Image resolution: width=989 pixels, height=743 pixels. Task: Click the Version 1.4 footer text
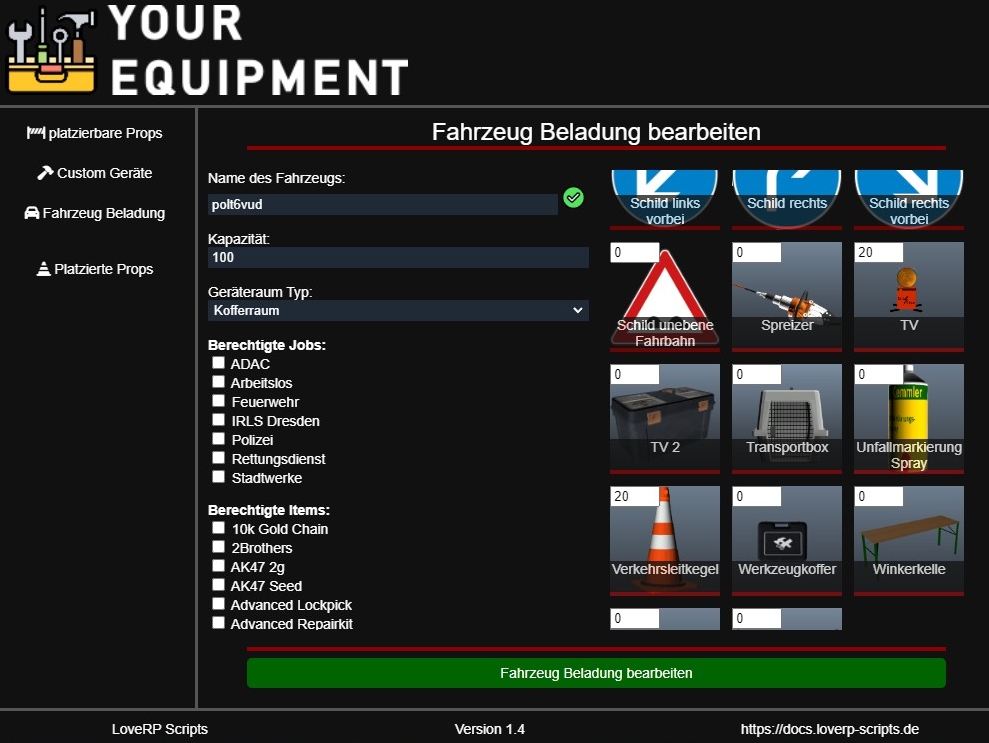(489, 729)
